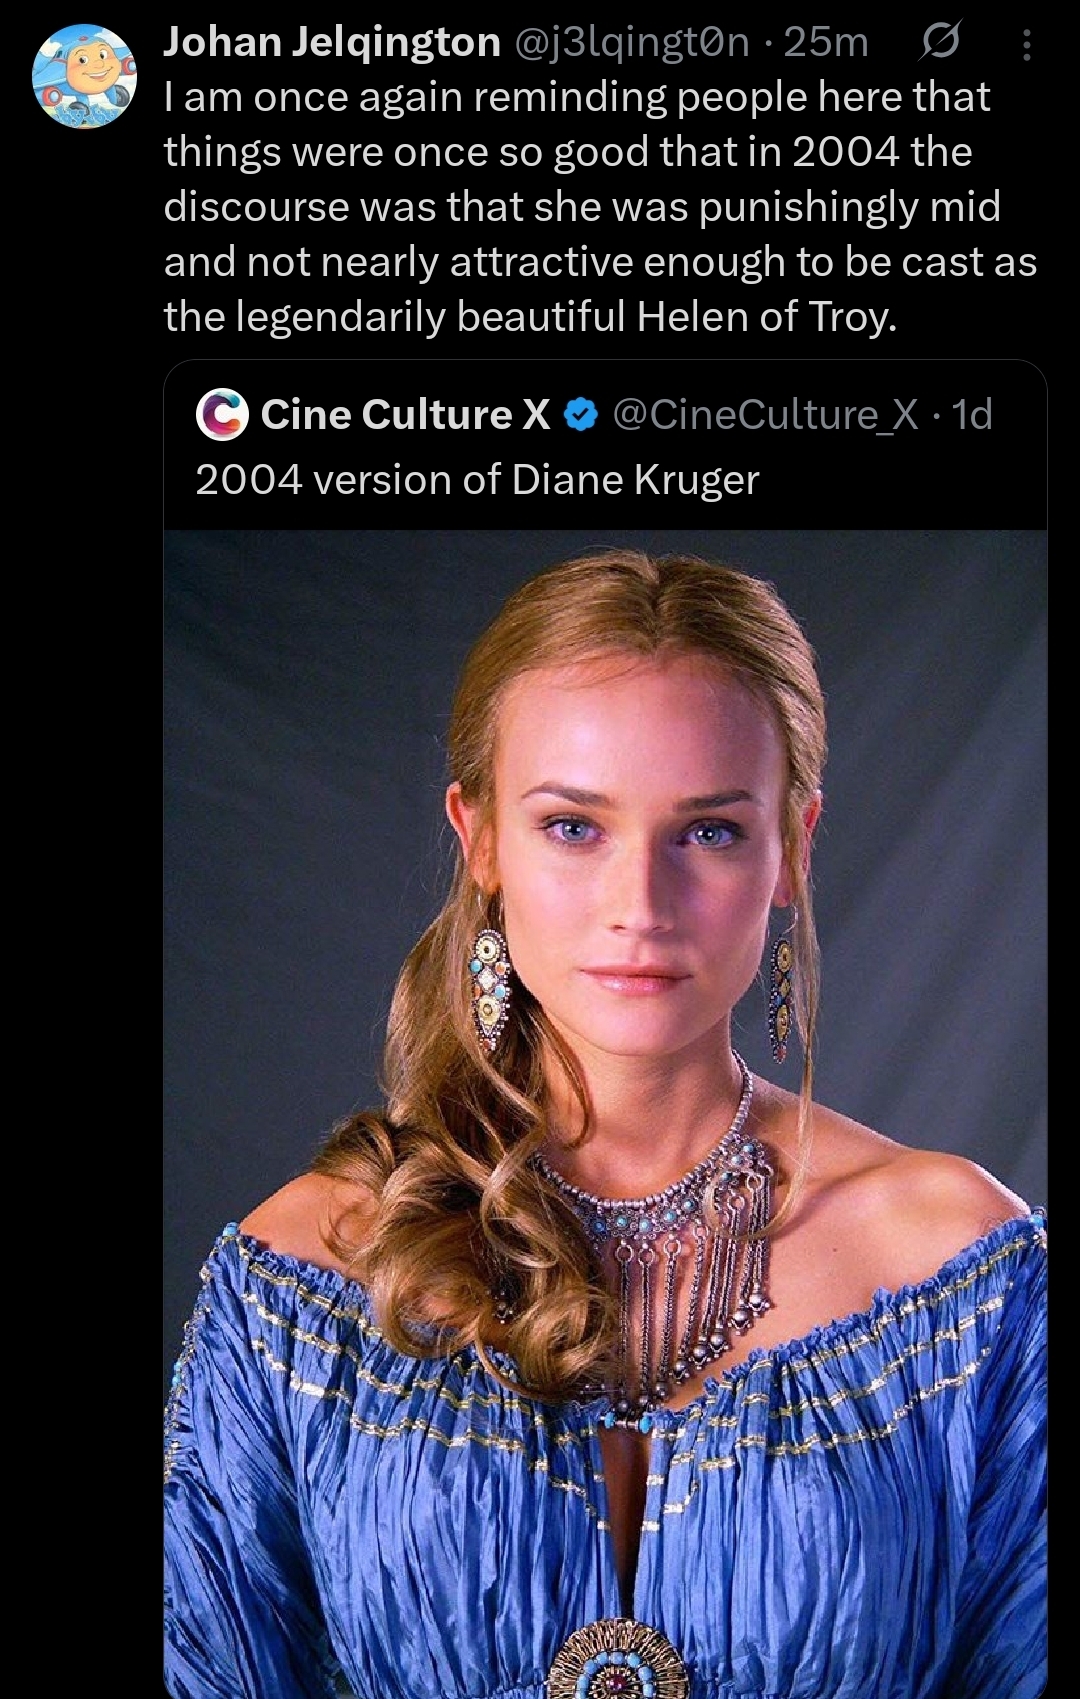1080x1699 pixels.
Task: Open the three-dot more options menu
Action: [1026, 44]
